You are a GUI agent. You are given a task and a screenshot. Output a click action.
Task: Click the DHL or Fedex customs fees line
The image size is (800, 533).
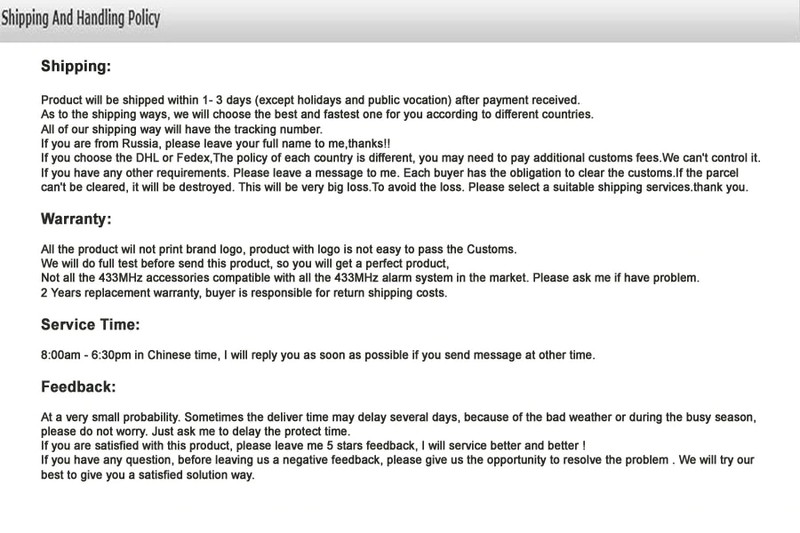400,158
